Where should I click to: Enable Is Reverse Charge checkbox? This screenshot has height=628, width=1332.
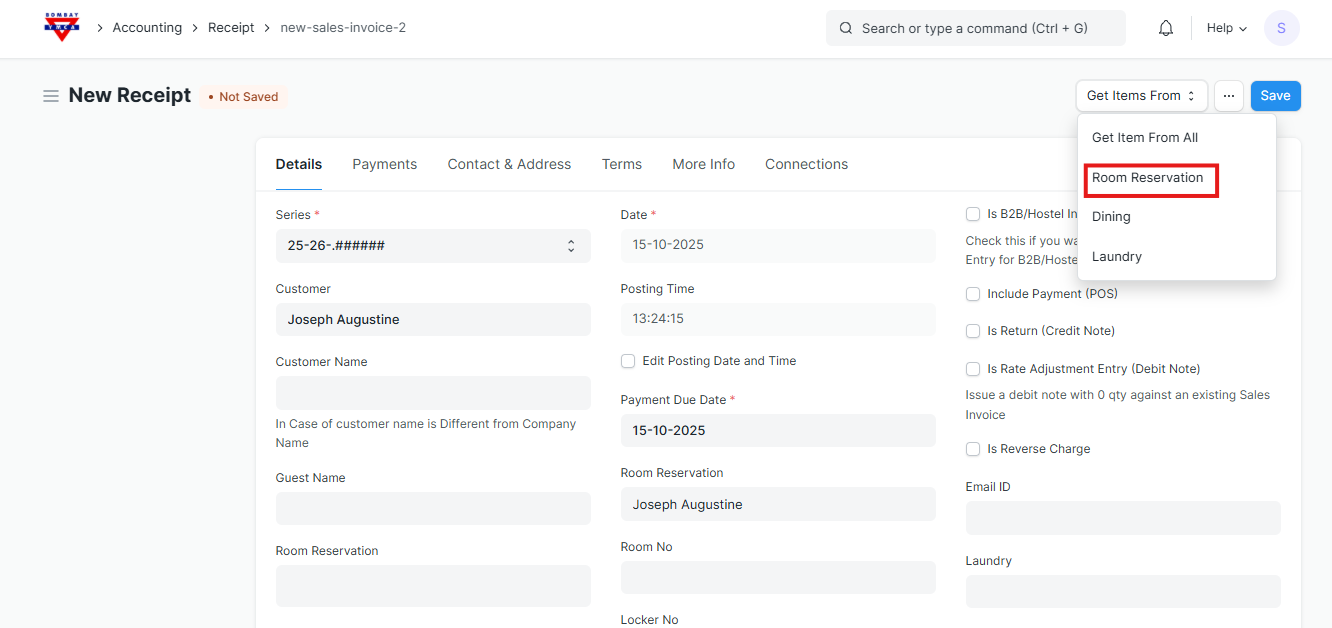tap(973, 449)
